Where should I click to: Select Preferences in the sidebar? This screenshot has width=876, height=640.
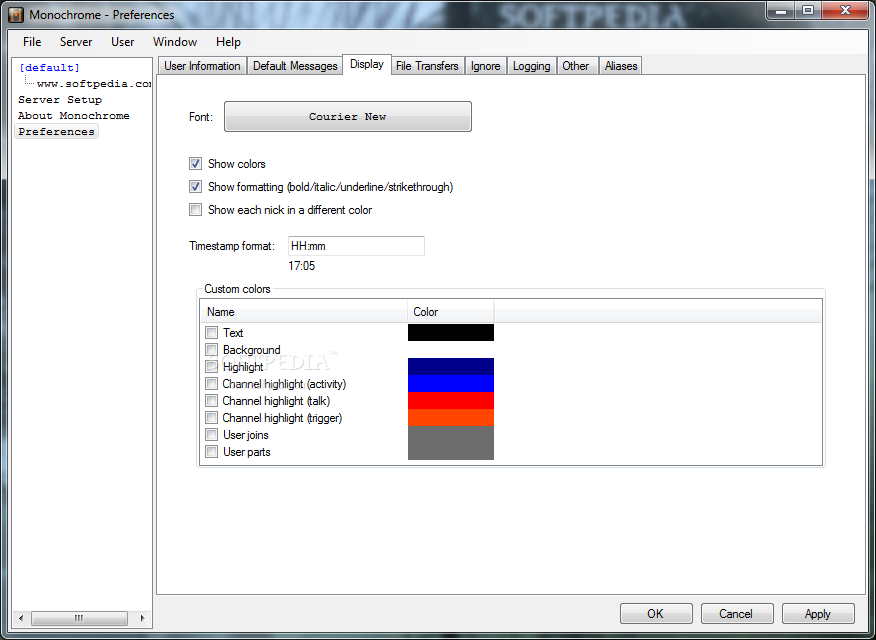56,132
